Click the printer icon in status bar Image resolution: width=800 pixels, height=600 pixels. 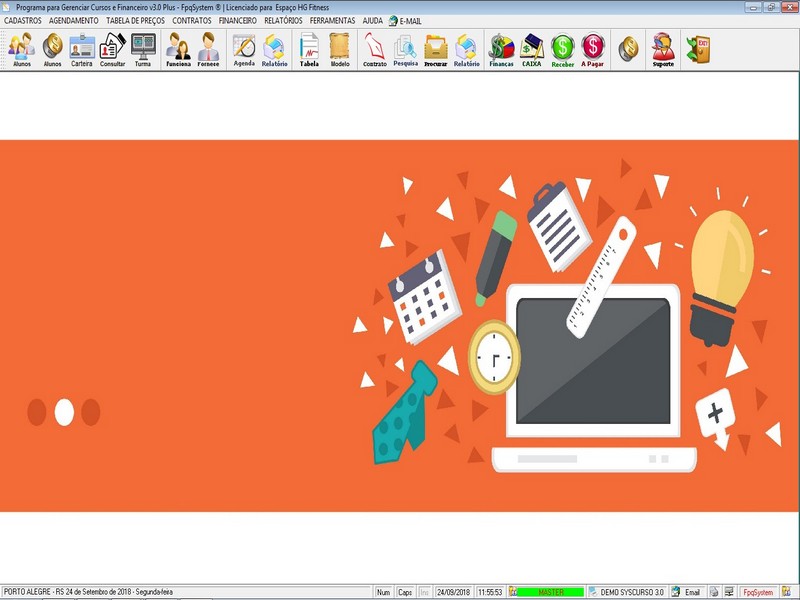pos(714,592)
